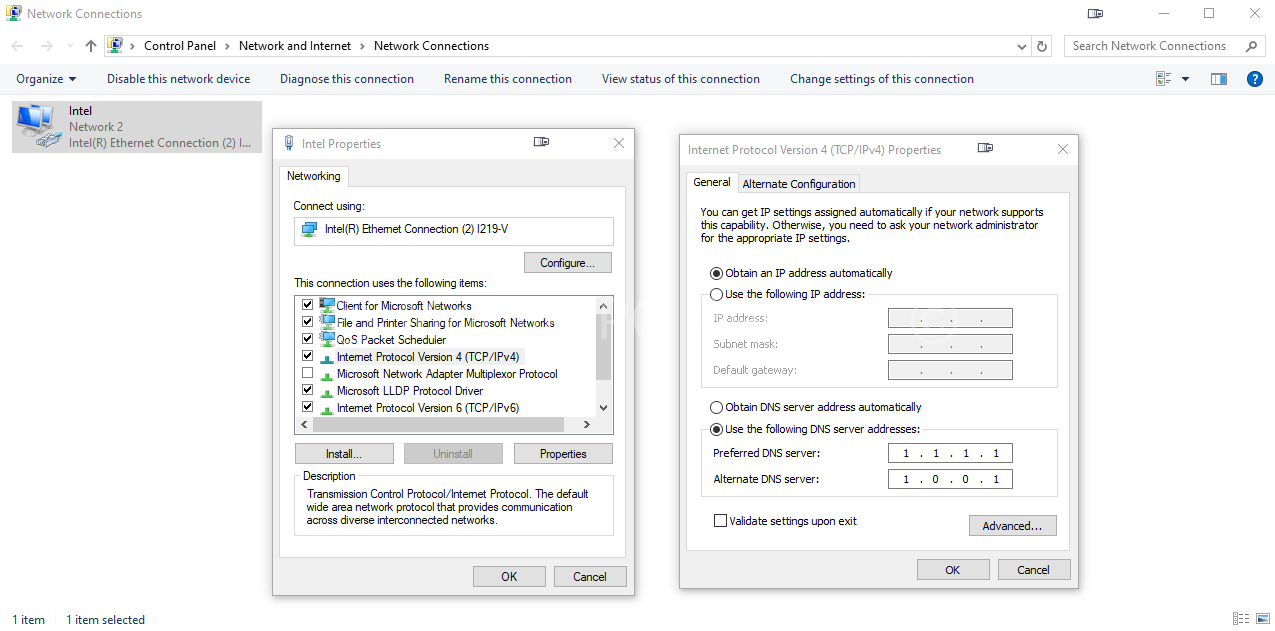The width and height of the screenshot is (1275, 631).
Task: Toggle QoS Packet Scheduler checkbox
Action: pos(307,339)
